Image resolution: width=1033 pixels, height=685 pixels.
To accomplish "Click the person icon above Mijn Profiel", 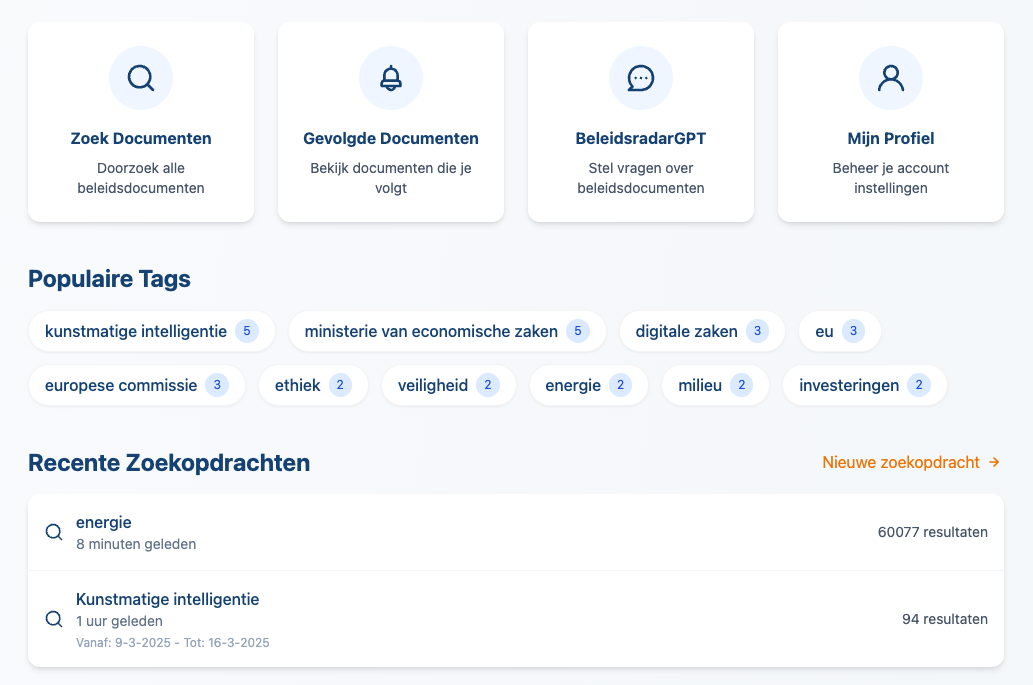I will click(x=890, y=77).
